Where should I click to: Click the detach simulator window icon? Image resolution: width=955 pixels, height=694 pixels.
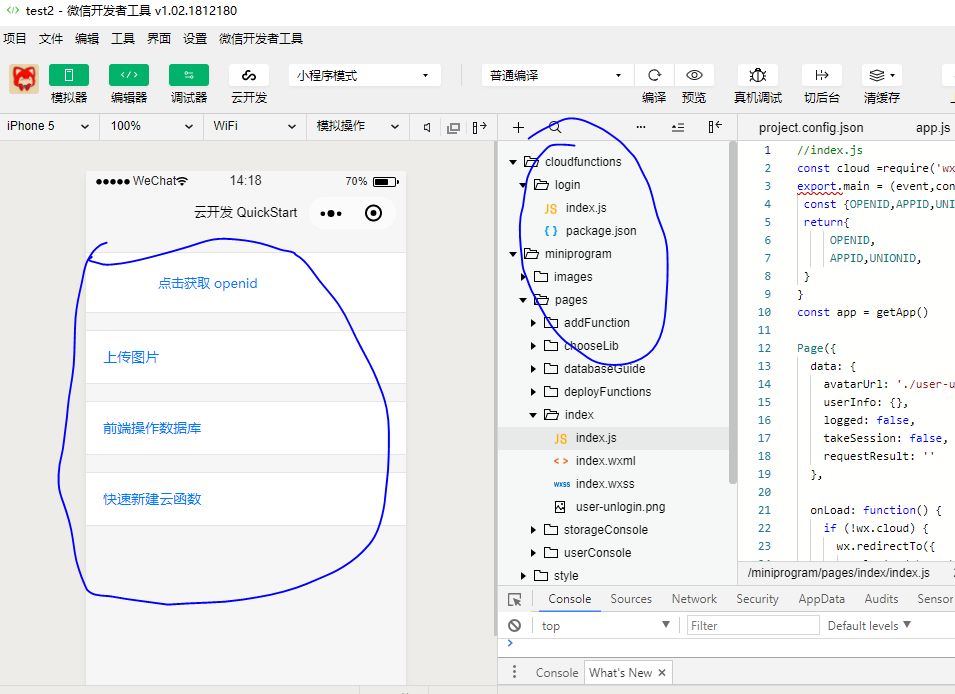[453, 127]
